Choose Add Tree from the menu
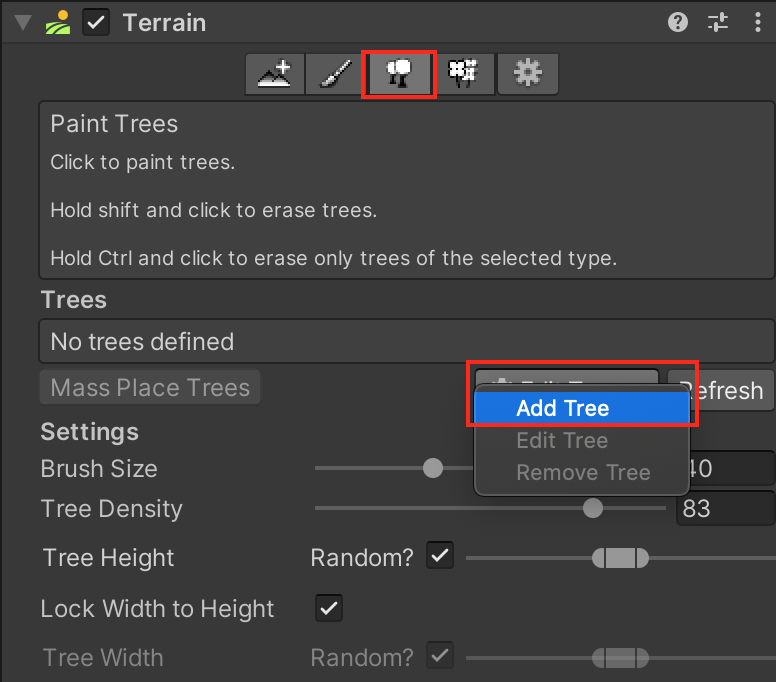 [x=562, y=408]
